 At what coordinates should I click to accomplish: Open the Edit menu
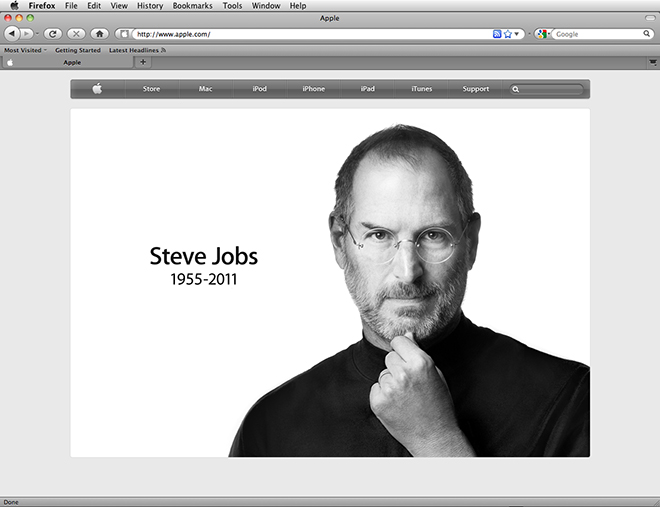click(x=94, y=5)
